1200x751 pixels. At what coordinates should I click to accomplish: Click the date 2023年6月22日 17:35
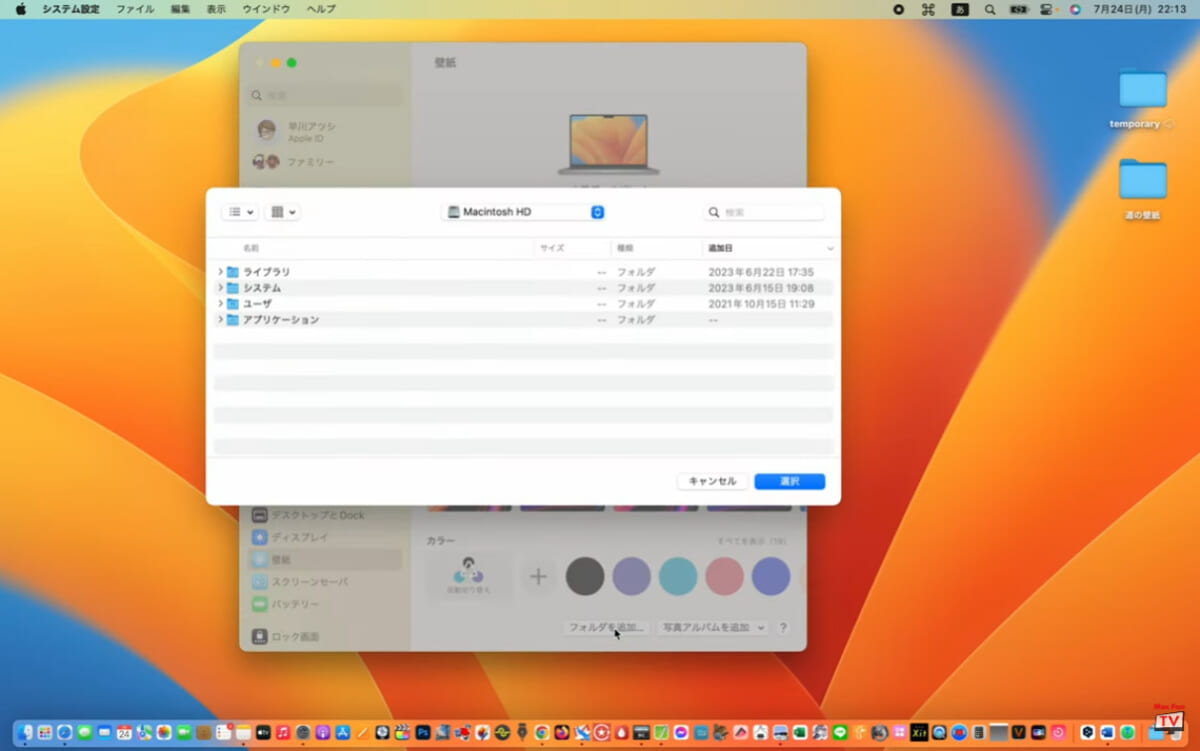coord(761,272)
